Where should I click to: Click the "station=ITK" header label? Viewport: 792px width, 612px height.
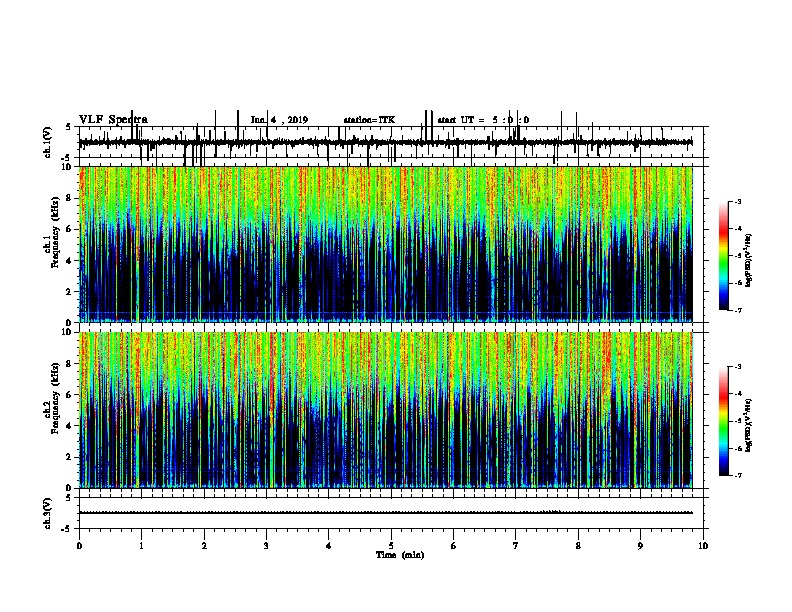[369, 120]
